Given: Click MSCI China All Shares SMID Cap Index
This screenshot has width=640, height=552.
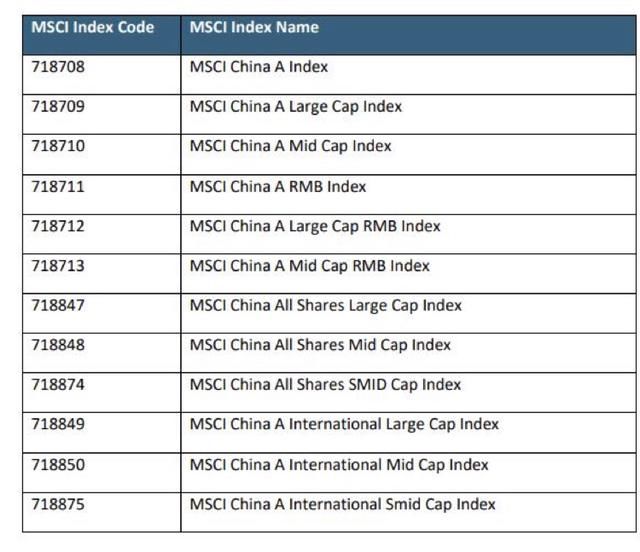Looking at the screenshot, I should (x=325, y=384).
